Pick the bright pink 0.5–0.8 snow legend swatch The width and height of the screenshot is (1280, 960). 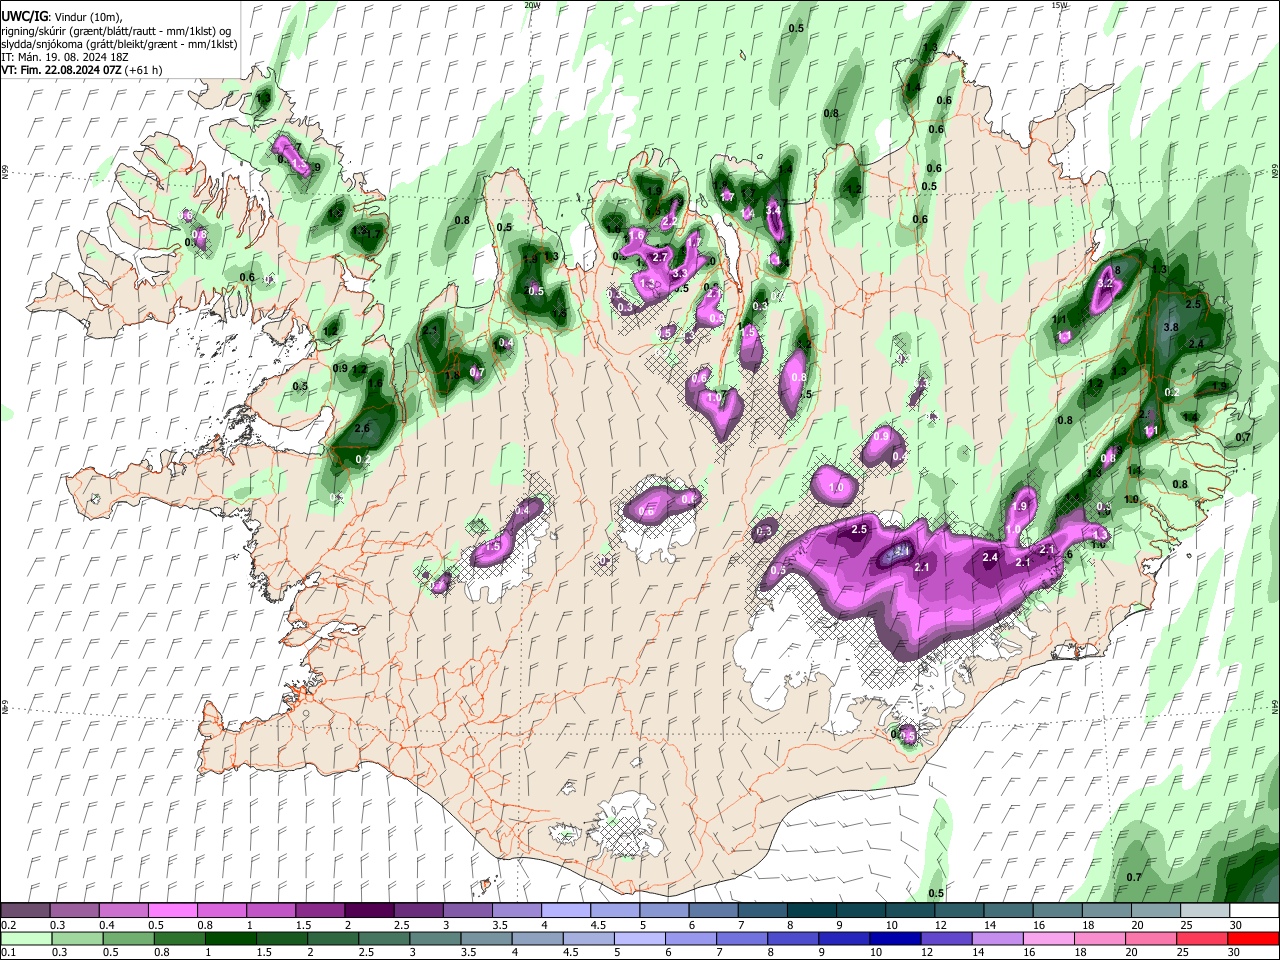click(x=172, y=911)
